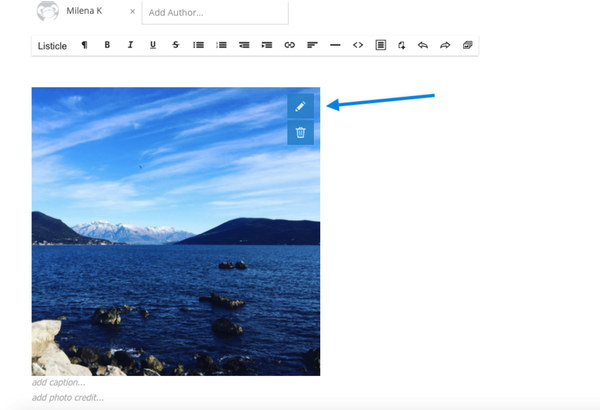Click the paragraph format icon
Viewport: 600px width, 410px height.
[84, 46]
